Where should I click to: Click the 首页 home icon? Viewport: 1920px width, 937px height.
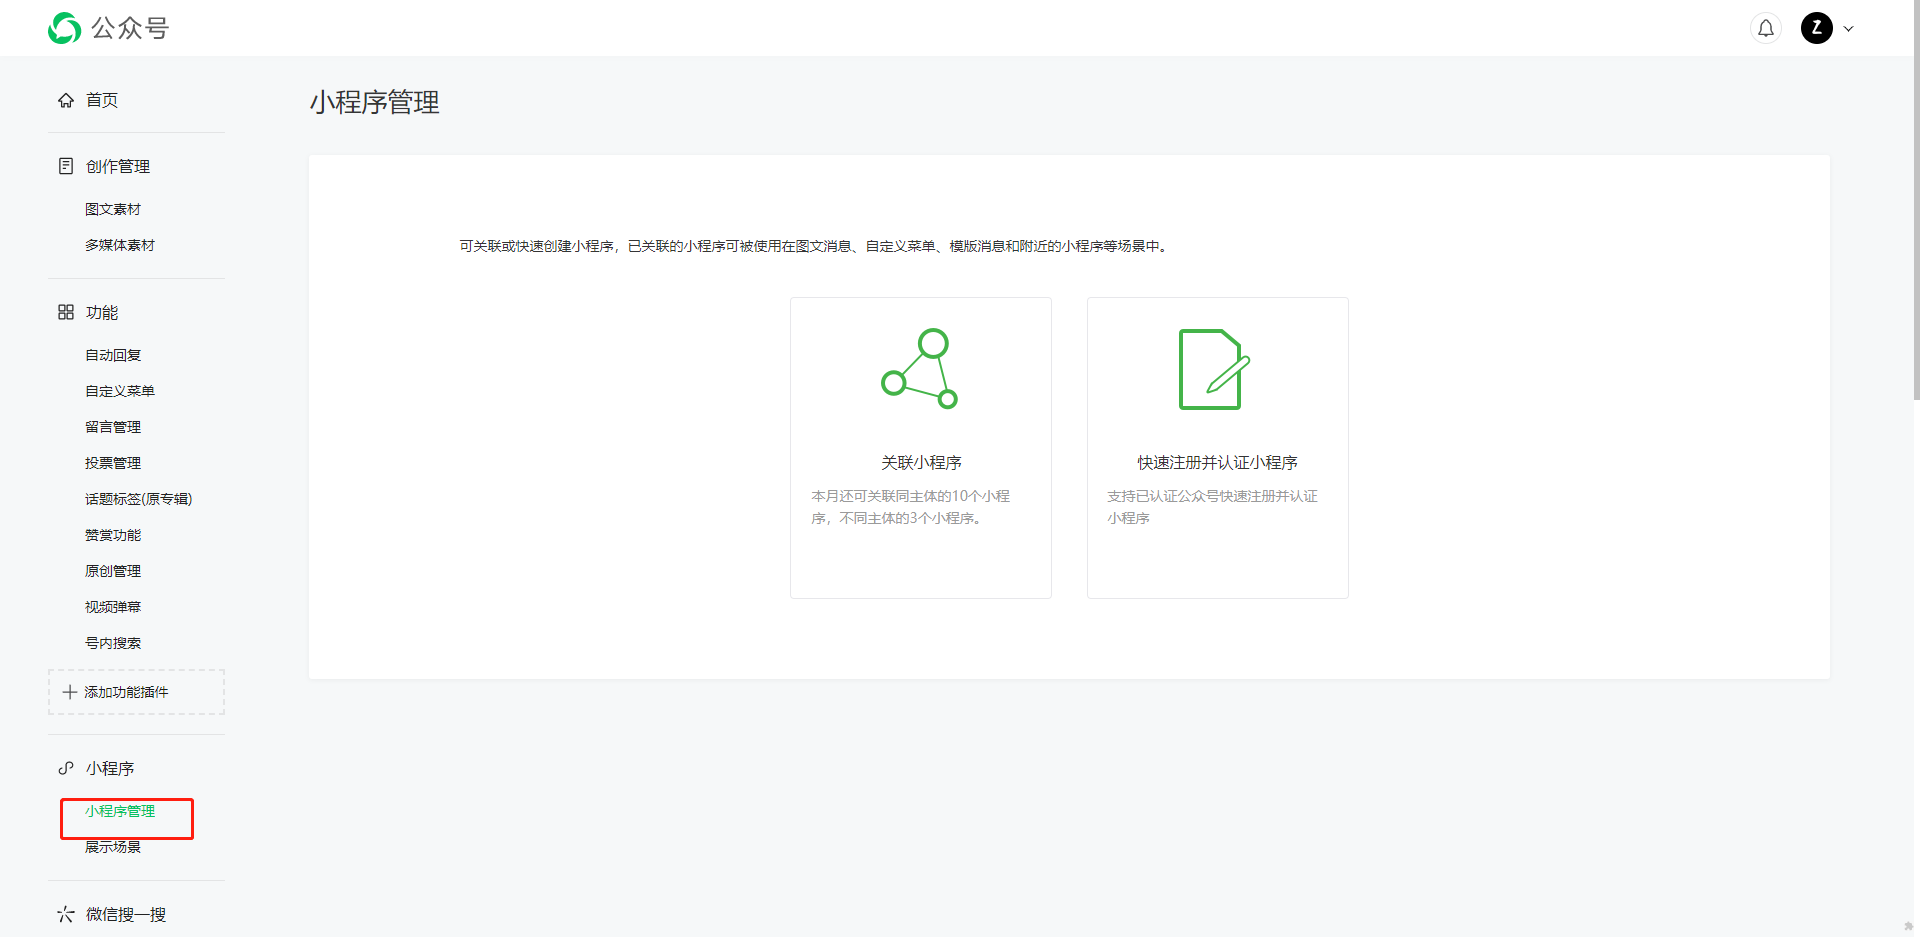(x=66, y=100)
